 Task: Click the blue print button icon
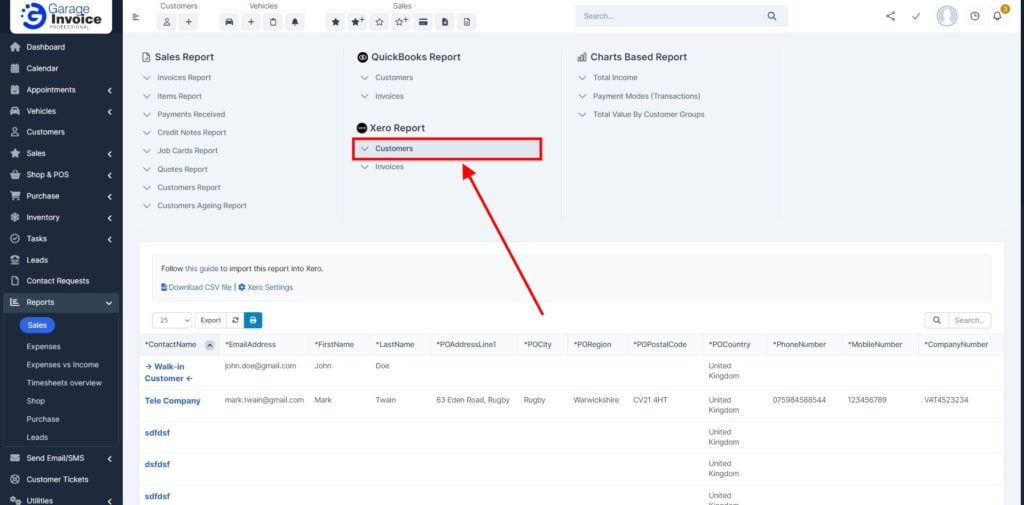tap(253, 320)
